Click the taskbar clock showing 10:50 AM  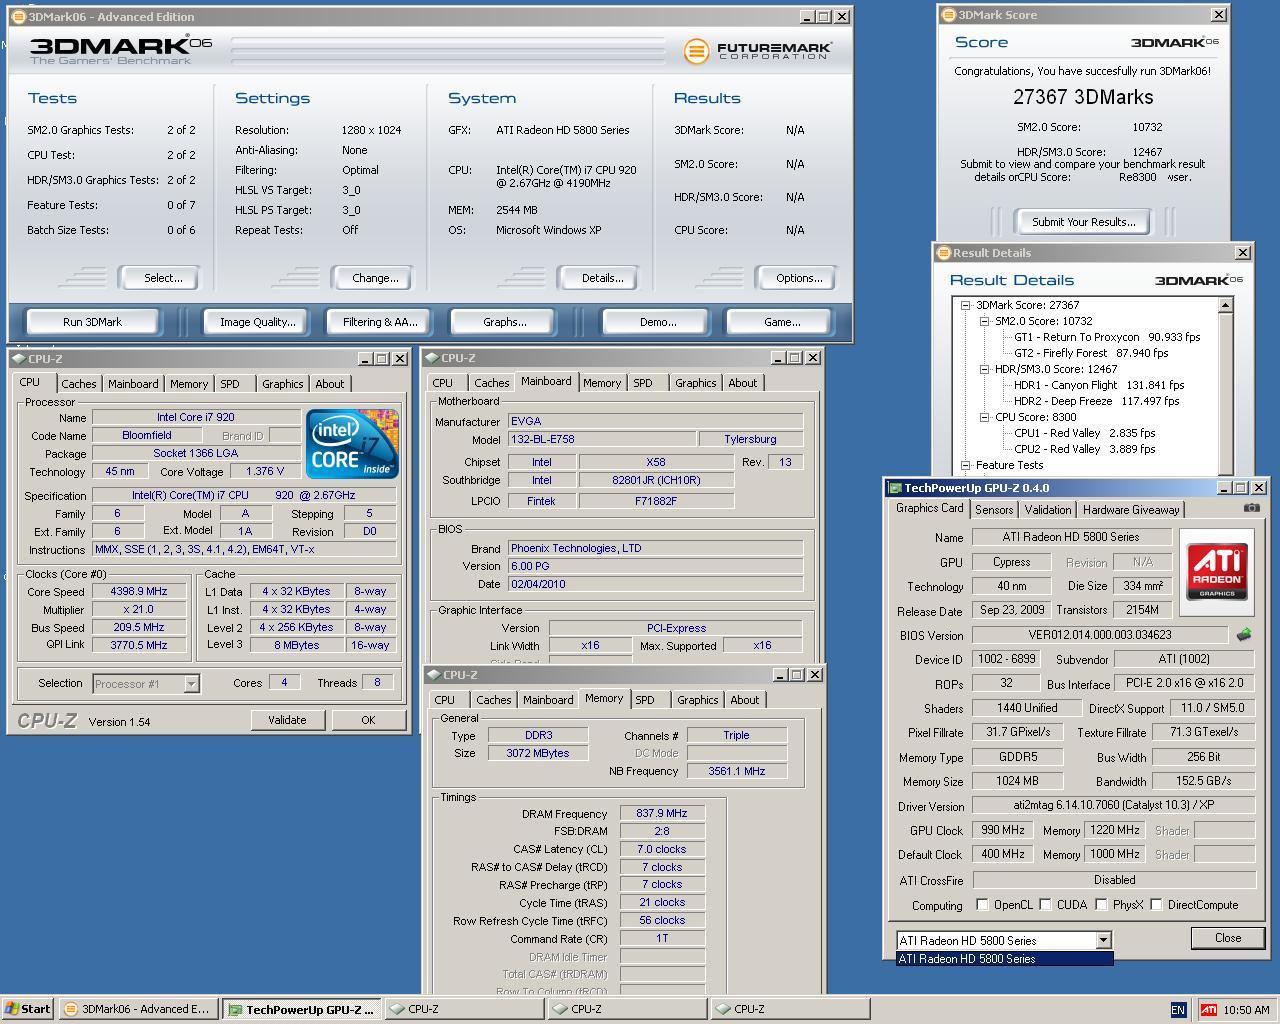click(x=1246, y=1009)
